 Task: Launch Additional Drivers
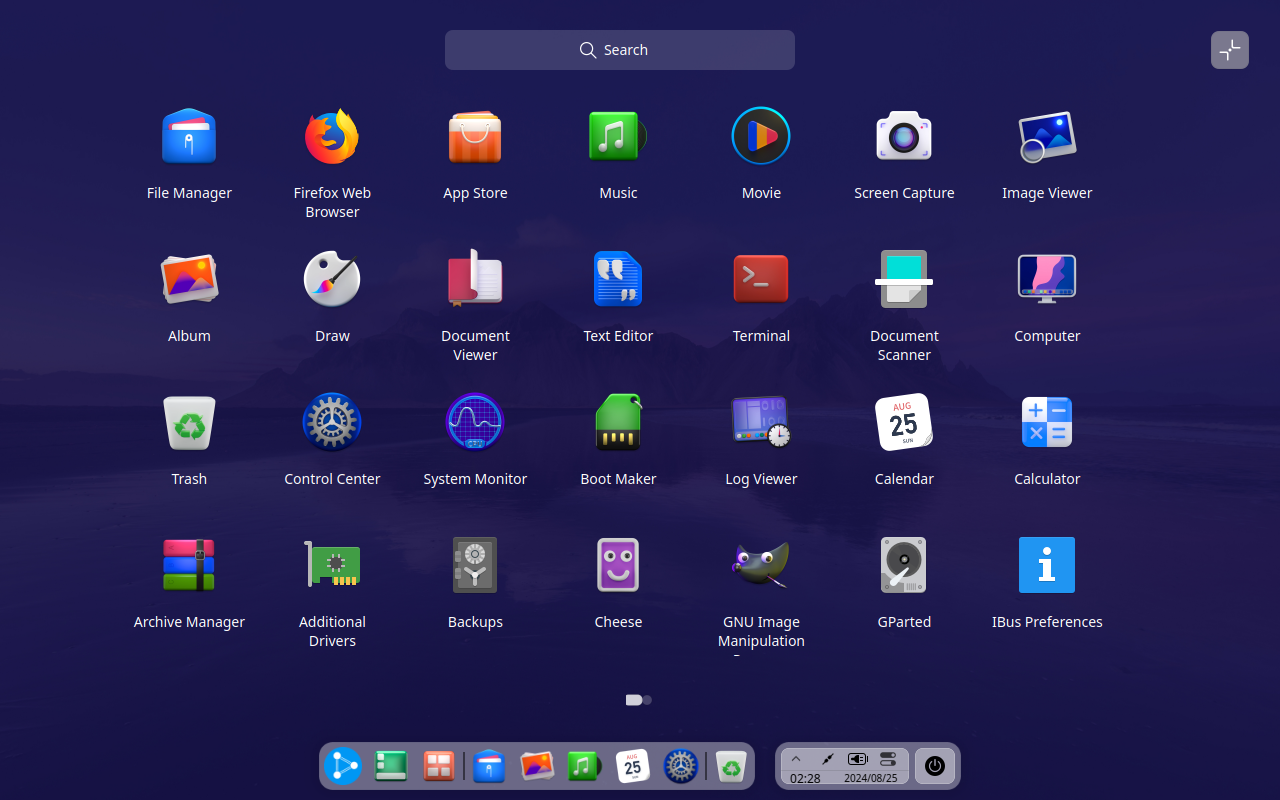[332, 565]
